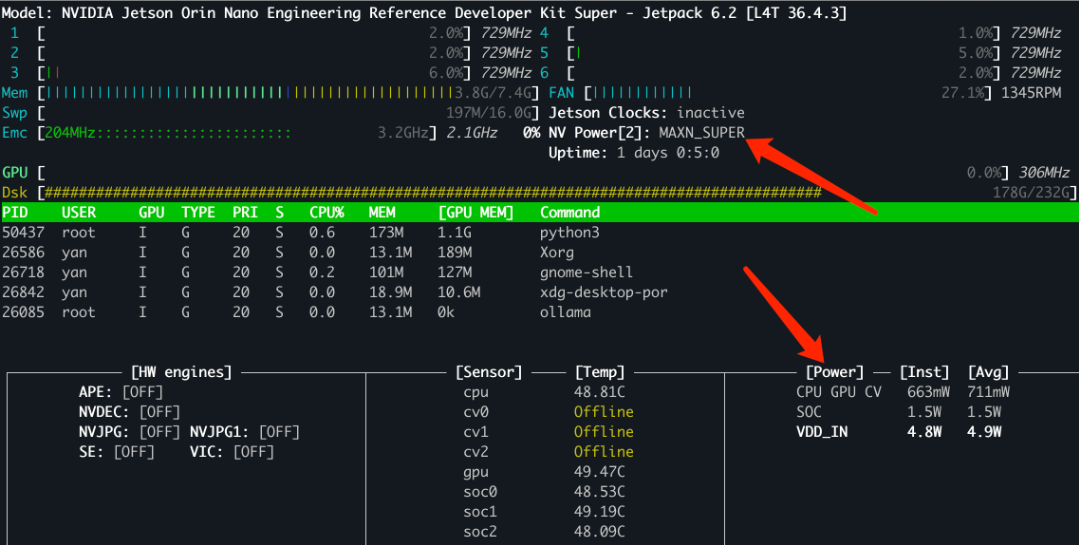Screen dimensions: 1079x545
Task: Click the Command column header
Action: (570, 213)
